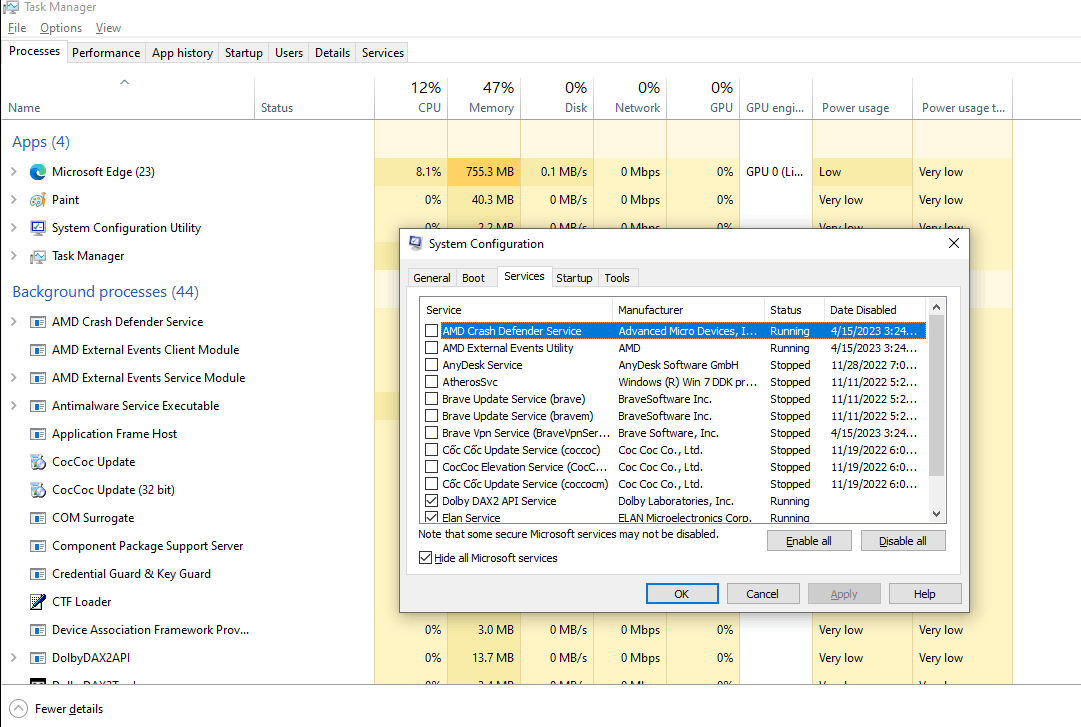Click the Disable all button
The height and width of the screenshot is (727, 1081).
[902, 541]
